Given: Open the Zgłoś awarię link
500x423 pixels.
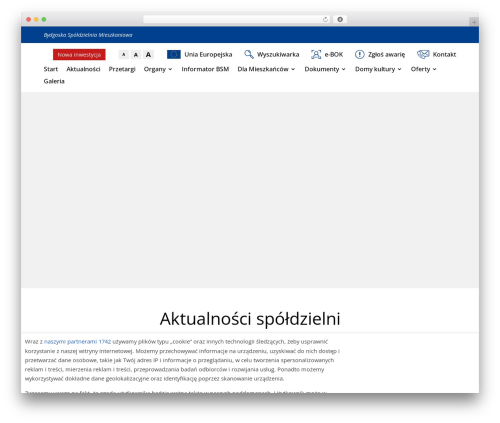Looking at the screenshot, I should pyautogui.click(x=386, y=54).
